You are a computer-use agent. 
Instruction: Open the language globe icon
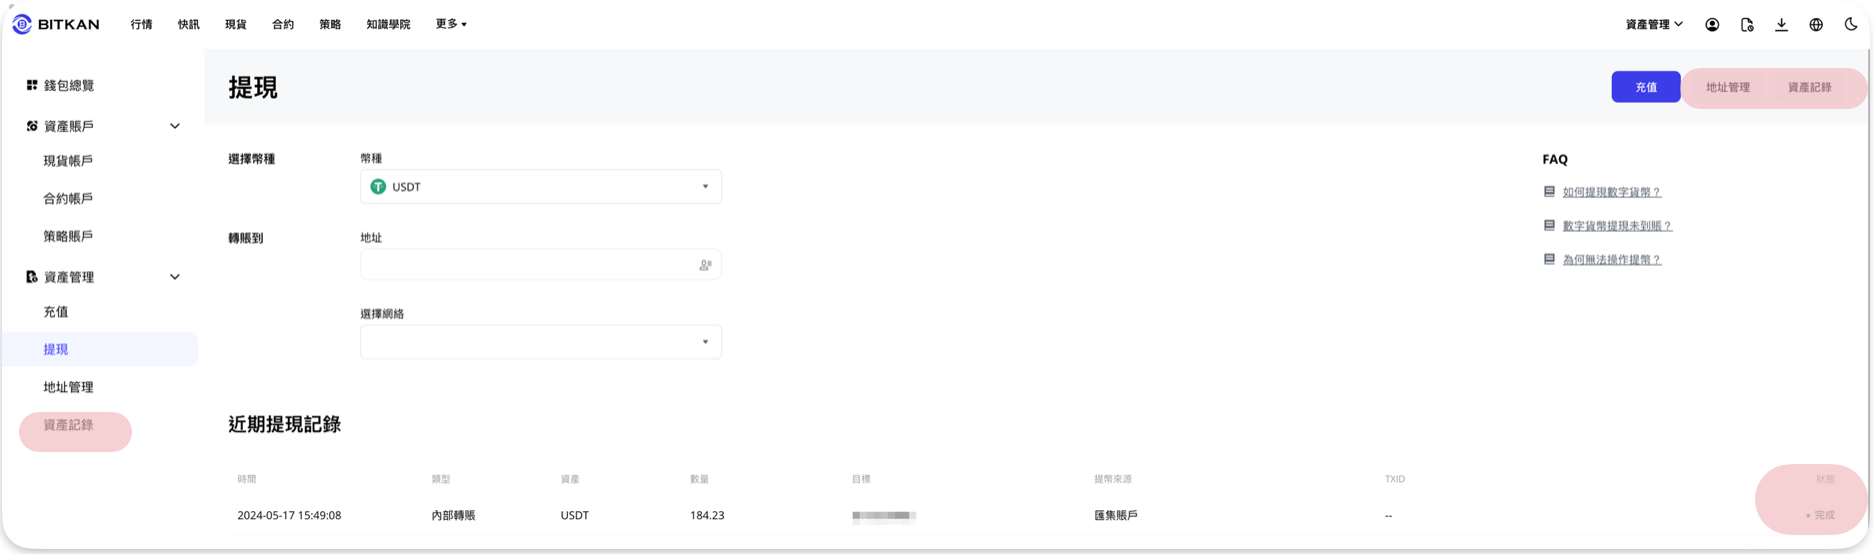[x=1816, y=25]
